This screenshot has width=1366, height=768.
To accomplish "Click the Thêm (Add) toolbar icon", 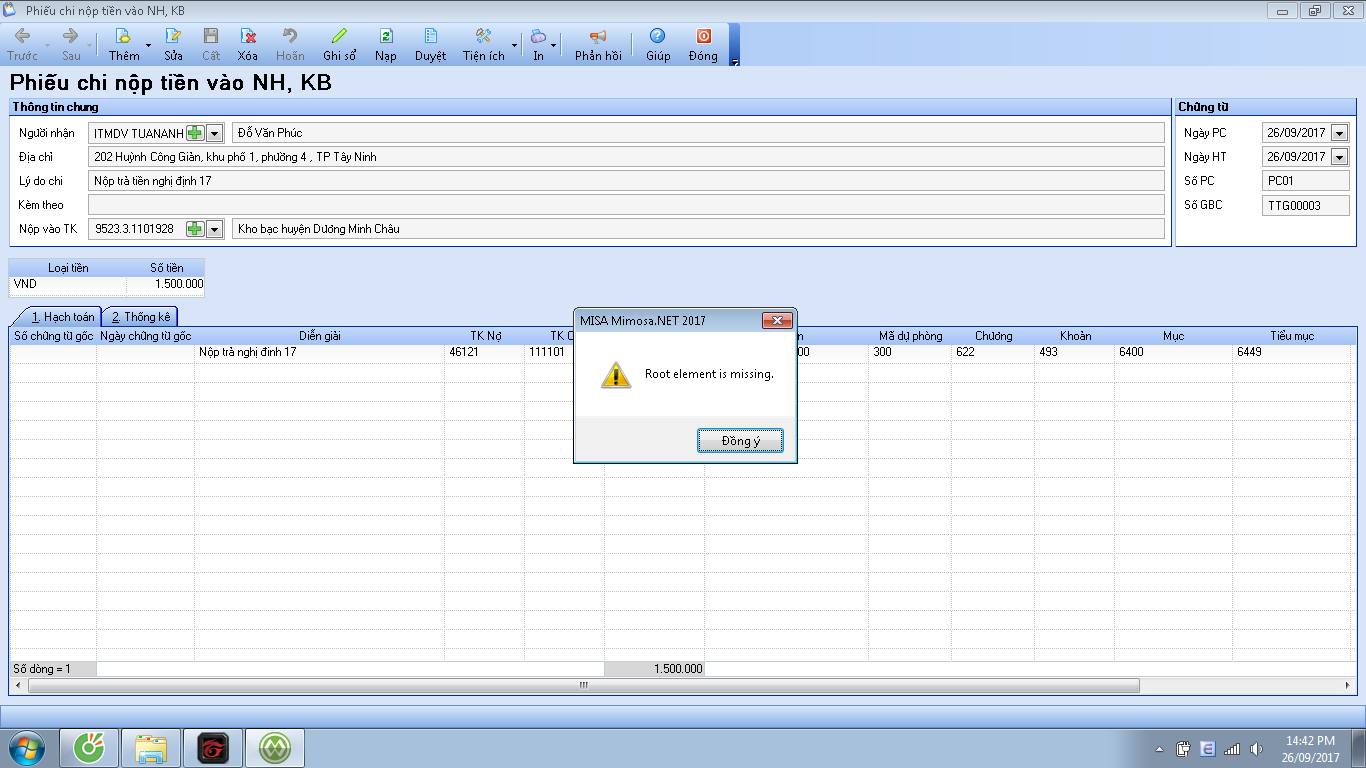I will click(124, 36).
